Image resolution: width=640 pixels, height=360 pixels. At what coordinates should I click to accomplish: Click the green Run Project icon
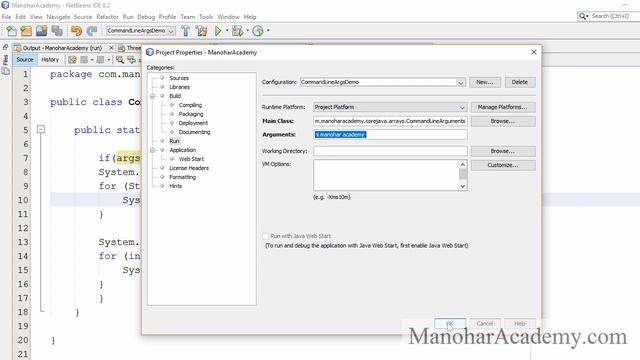pos(218,31)
